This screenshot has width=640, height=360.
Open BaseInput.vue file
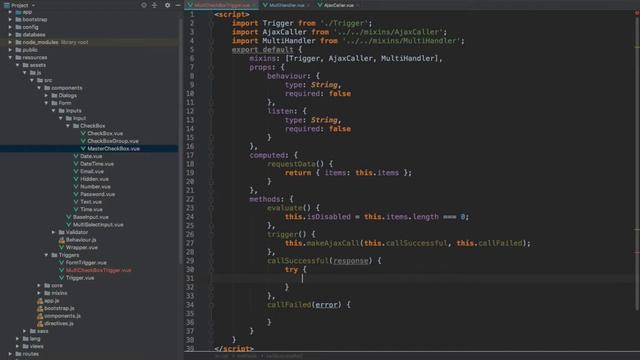click(x=91, y=217)
